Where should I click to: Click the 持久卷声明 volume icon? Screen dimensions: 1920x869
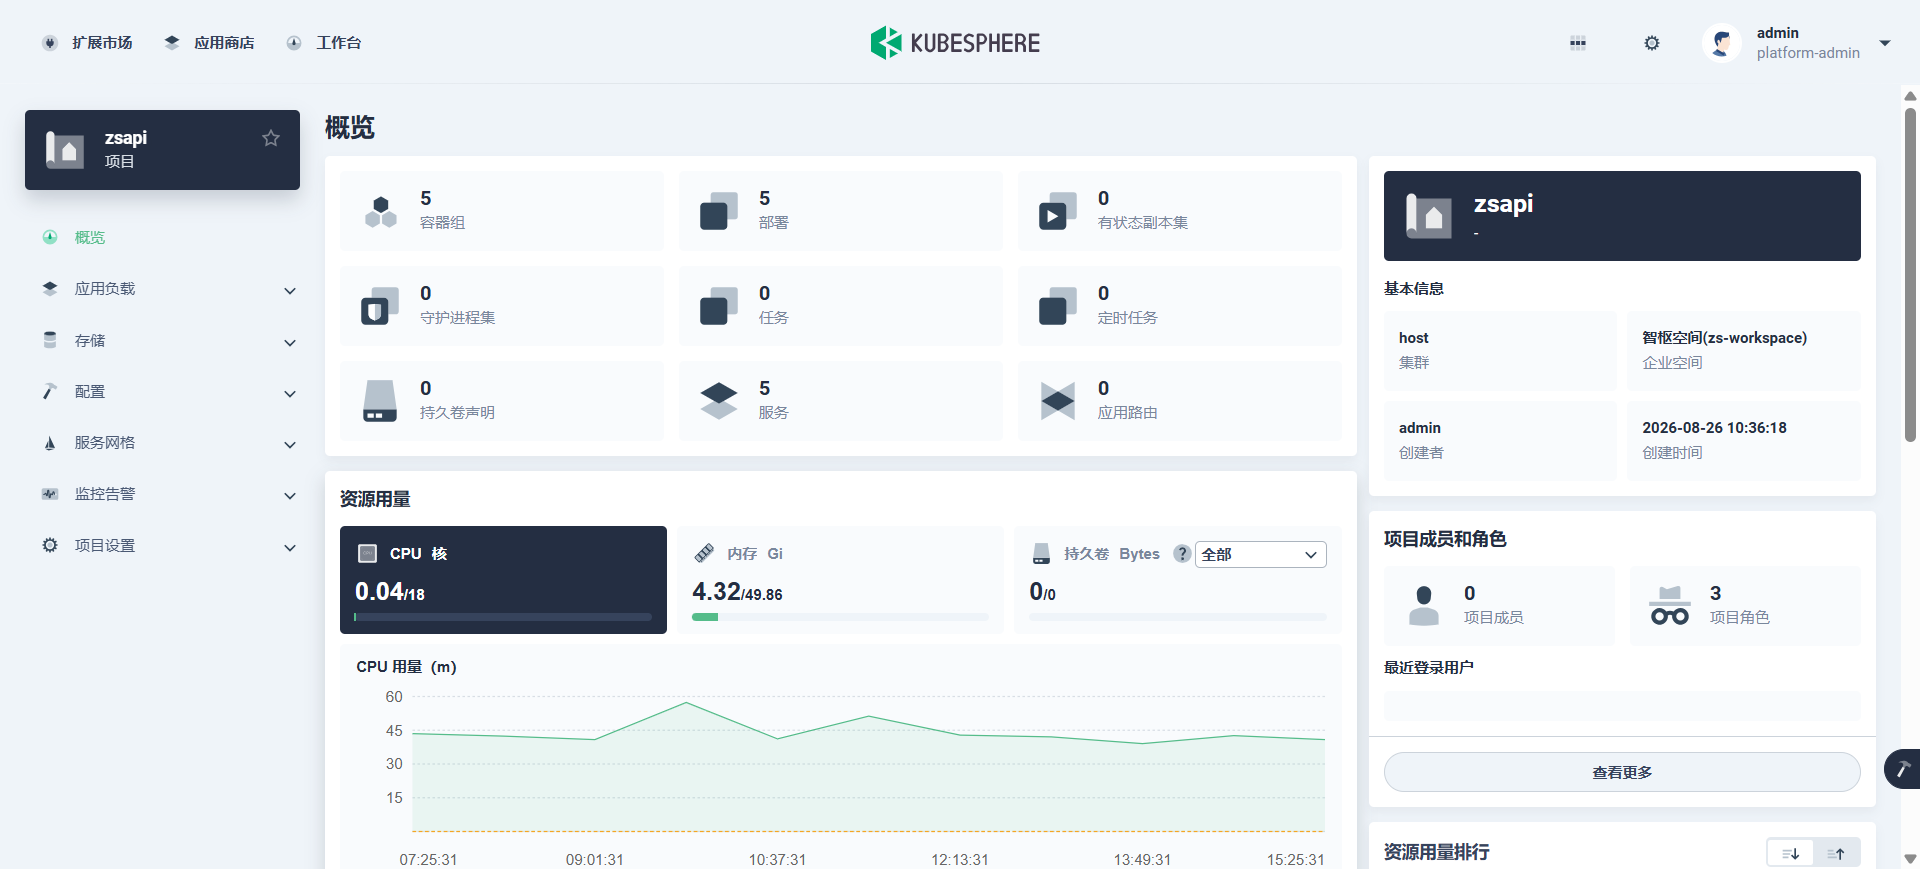[380, 401]
